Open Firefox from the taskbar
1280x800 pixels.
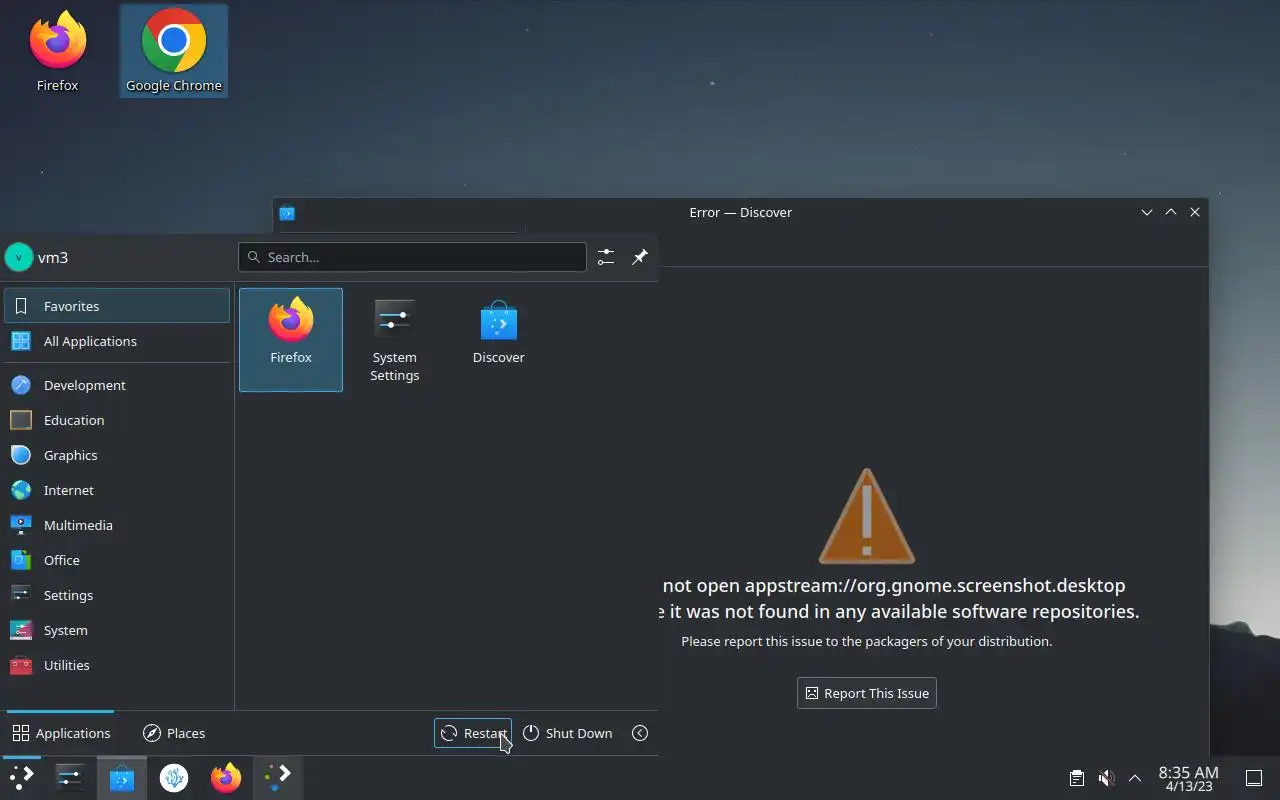coord(226,777)
